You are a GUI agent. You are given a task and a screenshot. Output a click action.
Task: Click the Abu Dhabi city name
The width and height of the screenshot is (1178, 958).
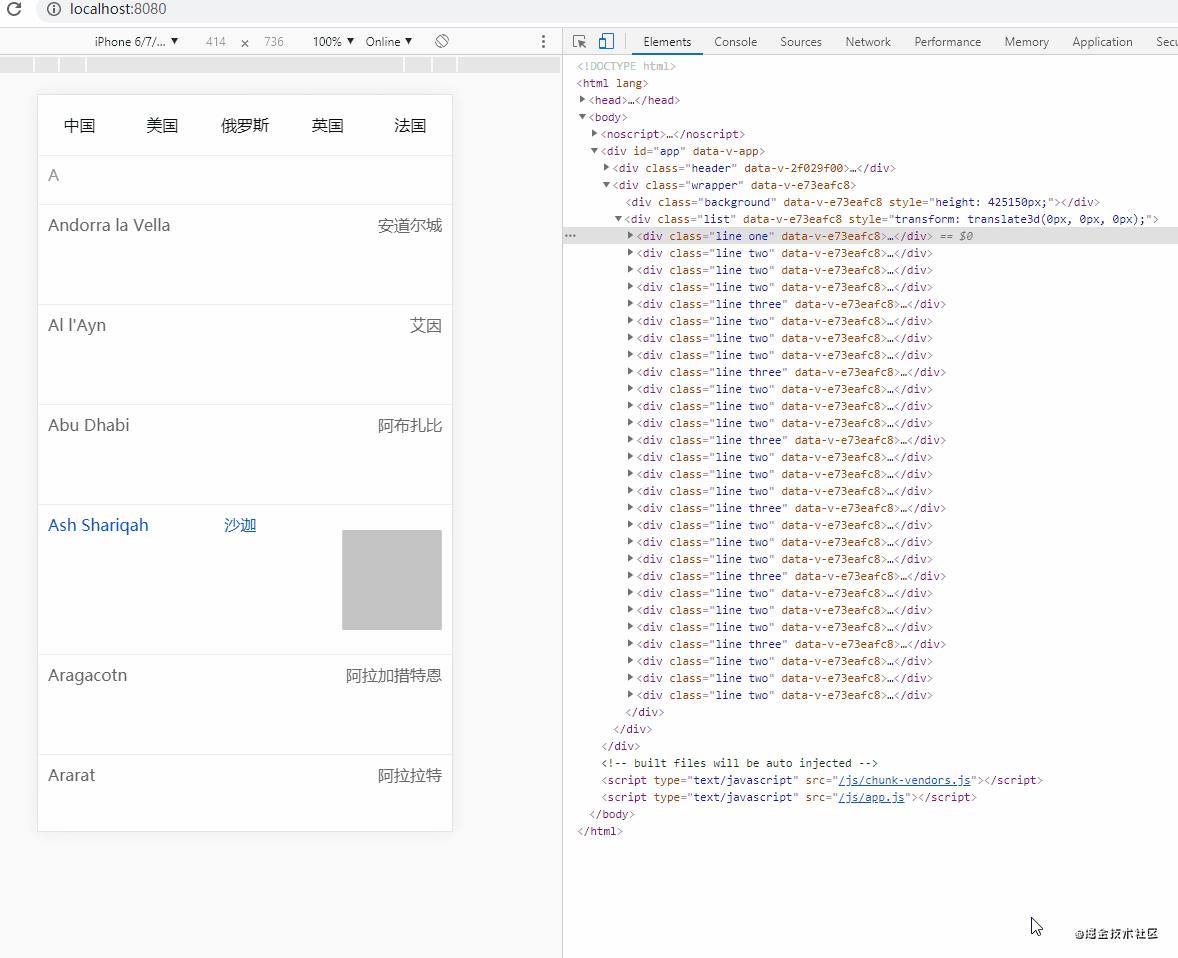(89, 425)
